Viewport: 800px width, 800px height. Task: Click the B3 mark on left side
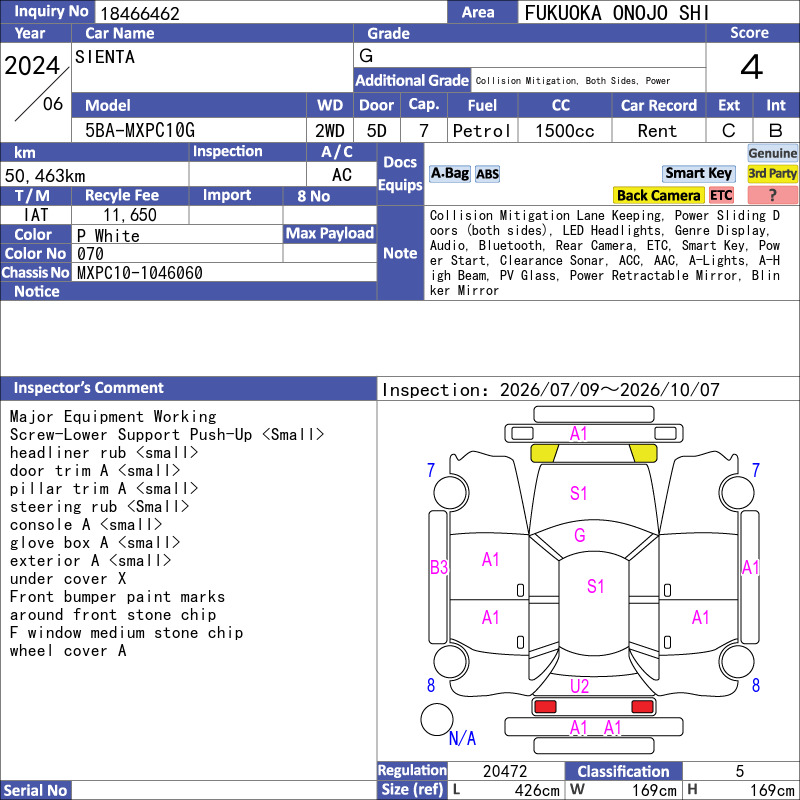439,567
